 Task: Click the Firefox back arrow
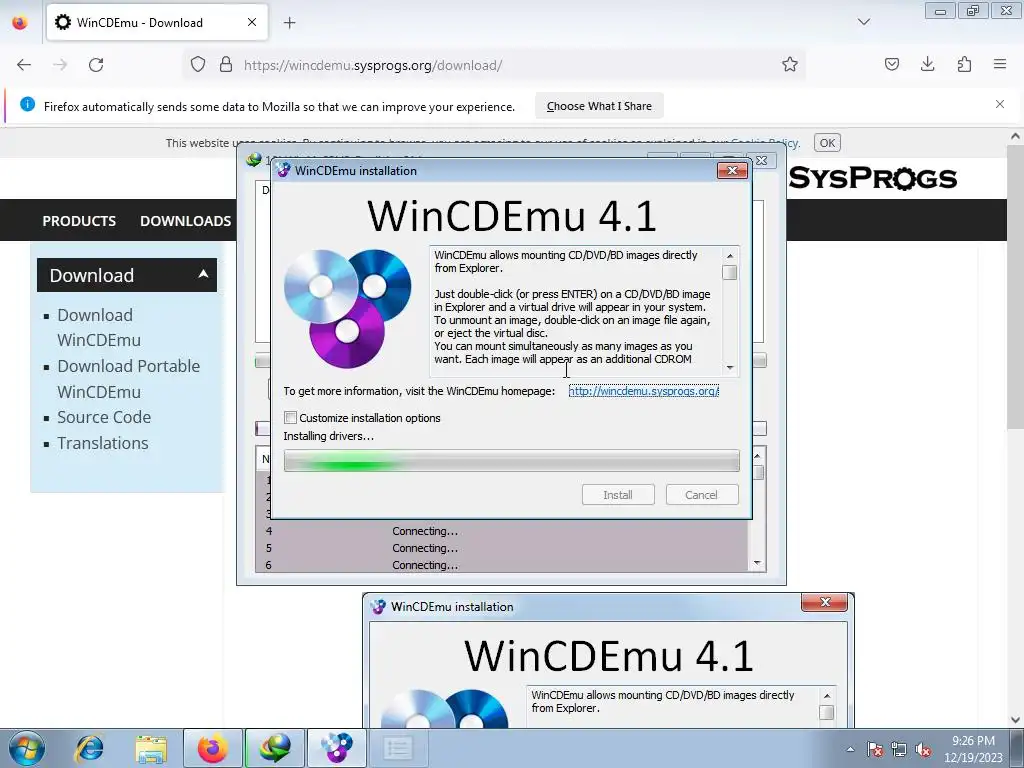[24, 65]
